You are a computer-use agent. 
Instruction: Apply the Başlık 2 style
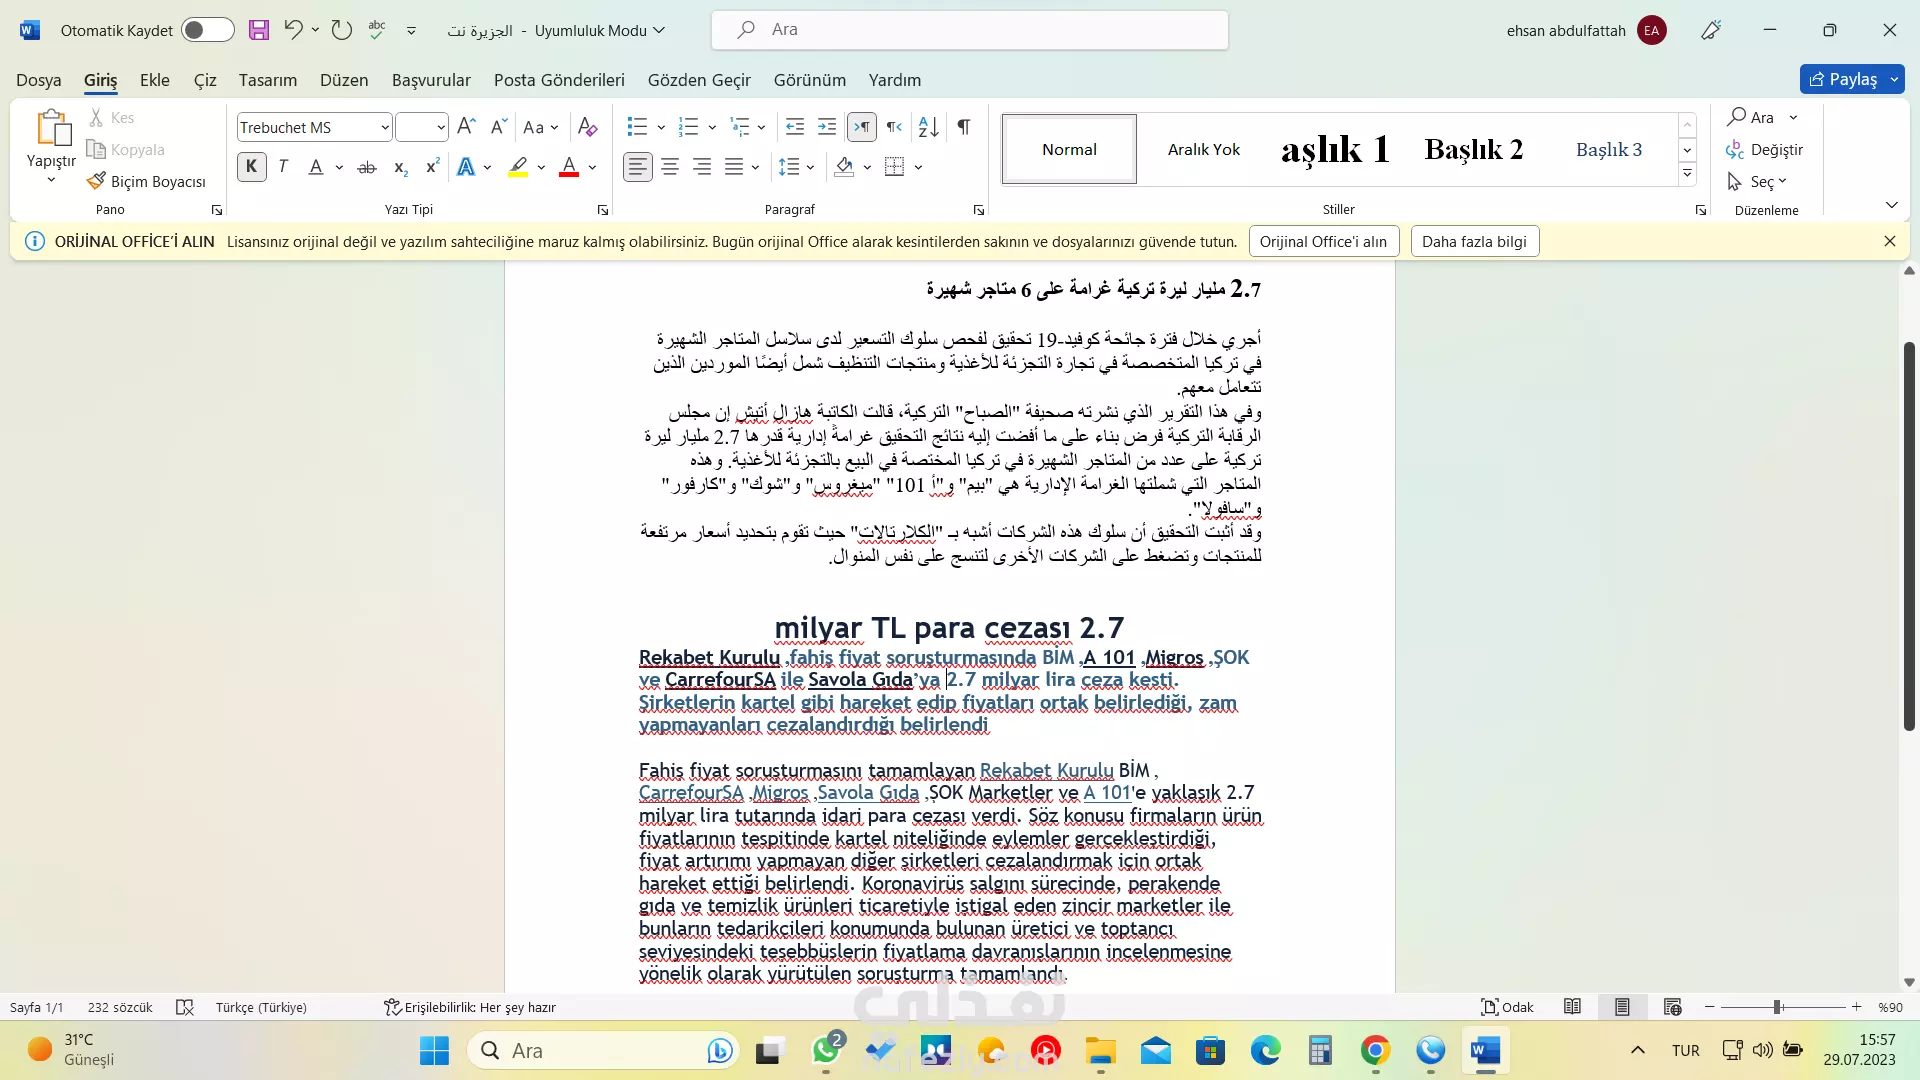[1474, 149]
